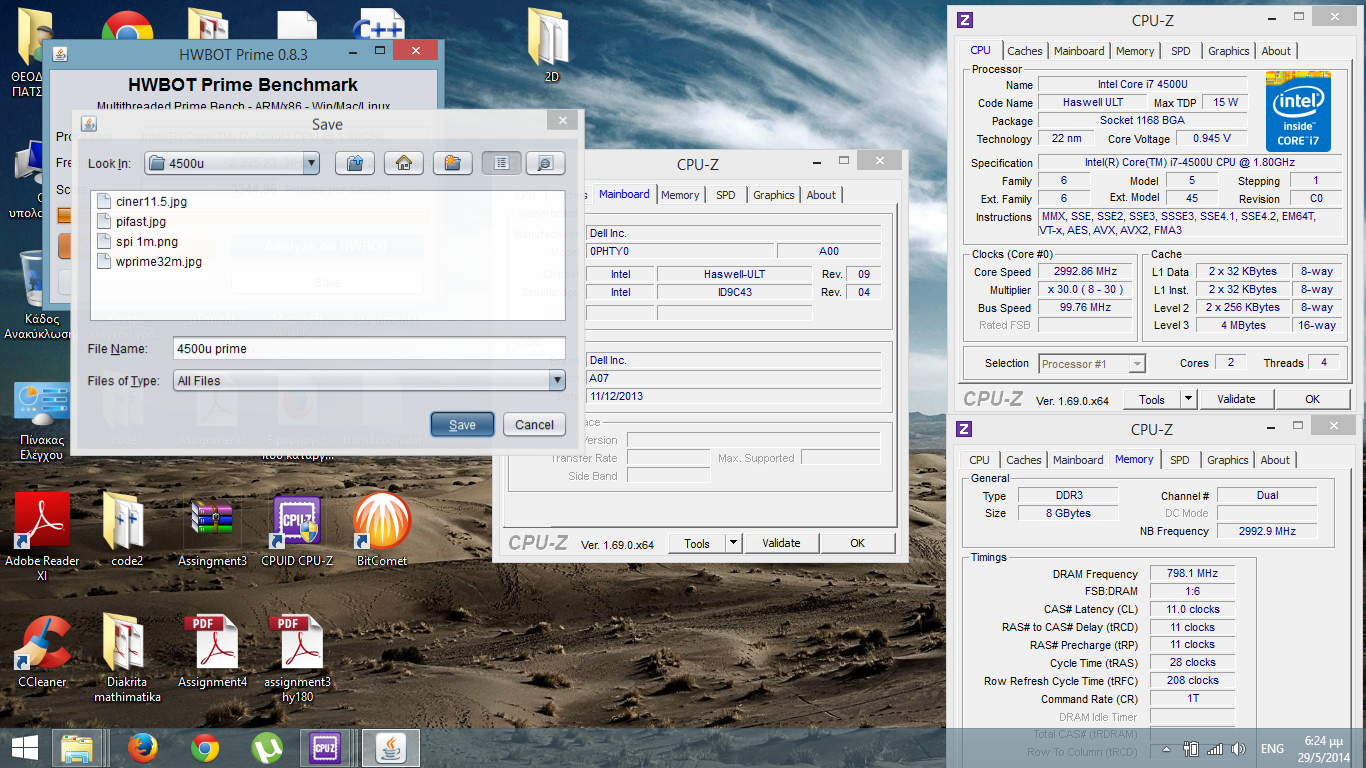Click OK in top-right CPU-Z window
Screen dimensions: 1366x768
click(x=1312, y=399)
